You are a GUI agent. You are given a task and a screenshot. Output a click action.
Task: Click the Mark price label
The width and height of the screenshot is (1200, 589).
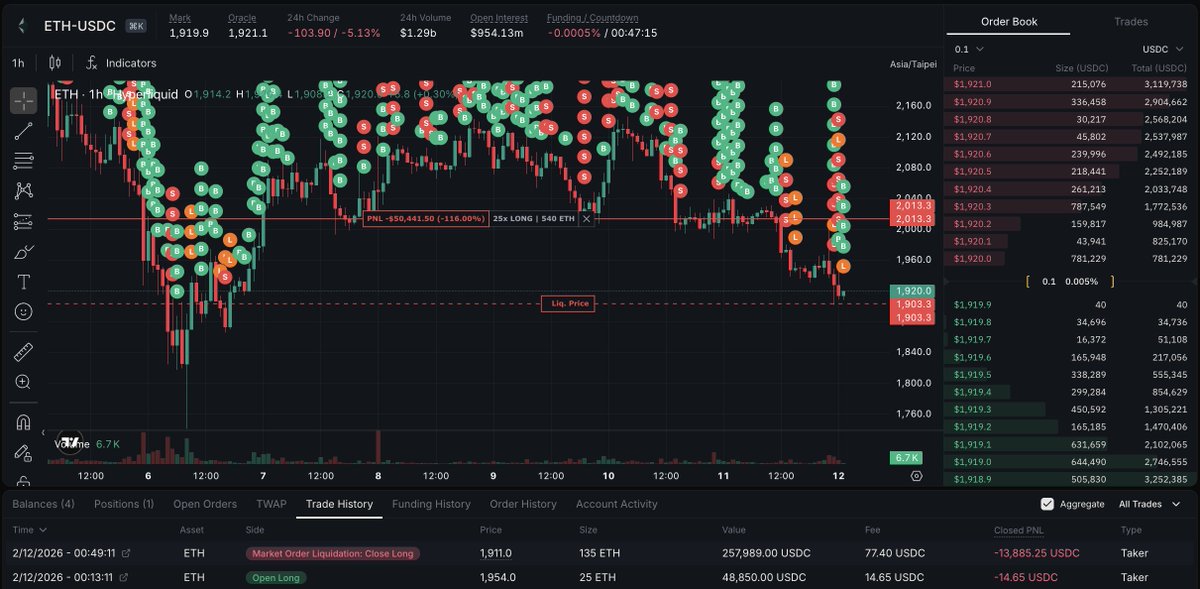[180, 18]
